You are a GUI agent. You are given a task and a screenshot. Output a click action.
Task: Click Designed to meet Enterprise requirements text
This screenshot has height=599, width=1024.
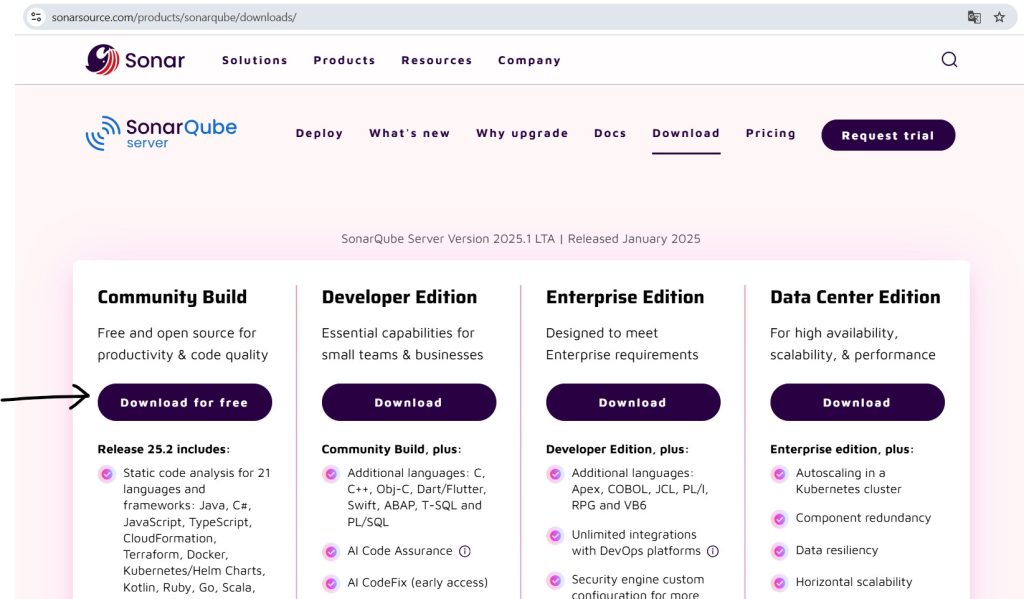(622, 344)
